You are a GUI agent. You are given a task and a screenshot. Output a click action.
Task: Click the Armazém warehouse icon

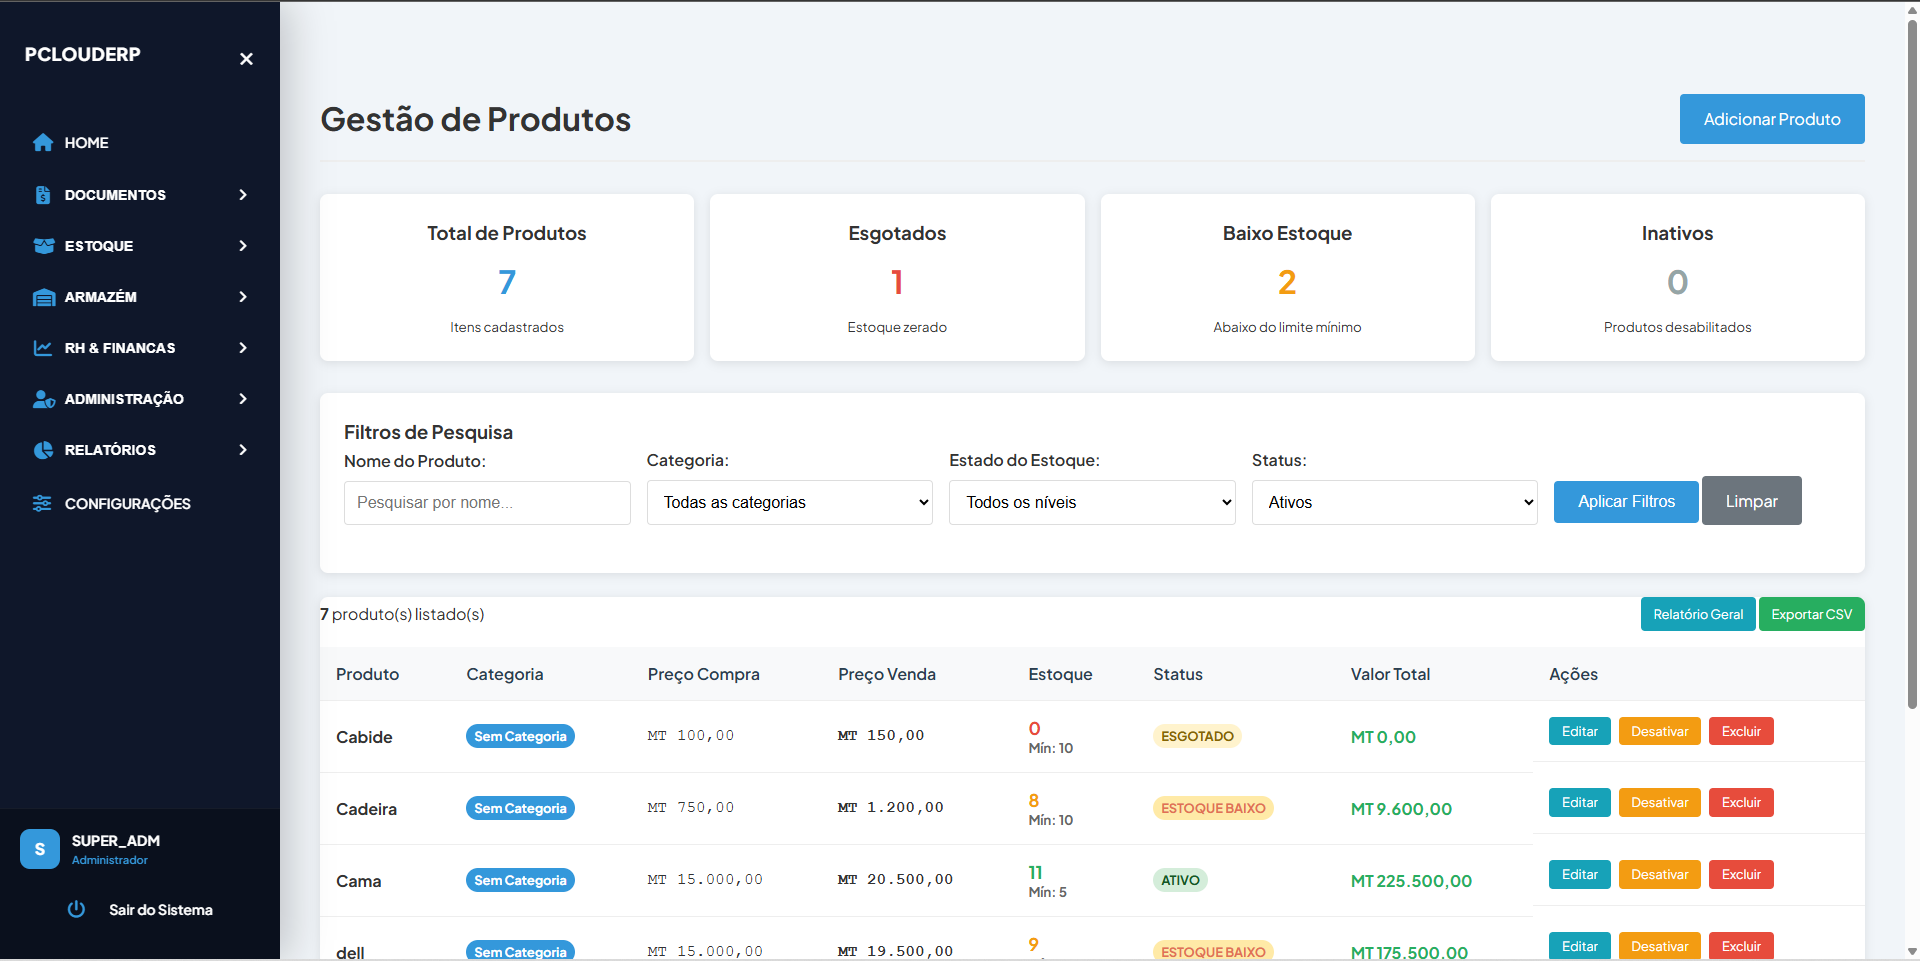point(43,297)
